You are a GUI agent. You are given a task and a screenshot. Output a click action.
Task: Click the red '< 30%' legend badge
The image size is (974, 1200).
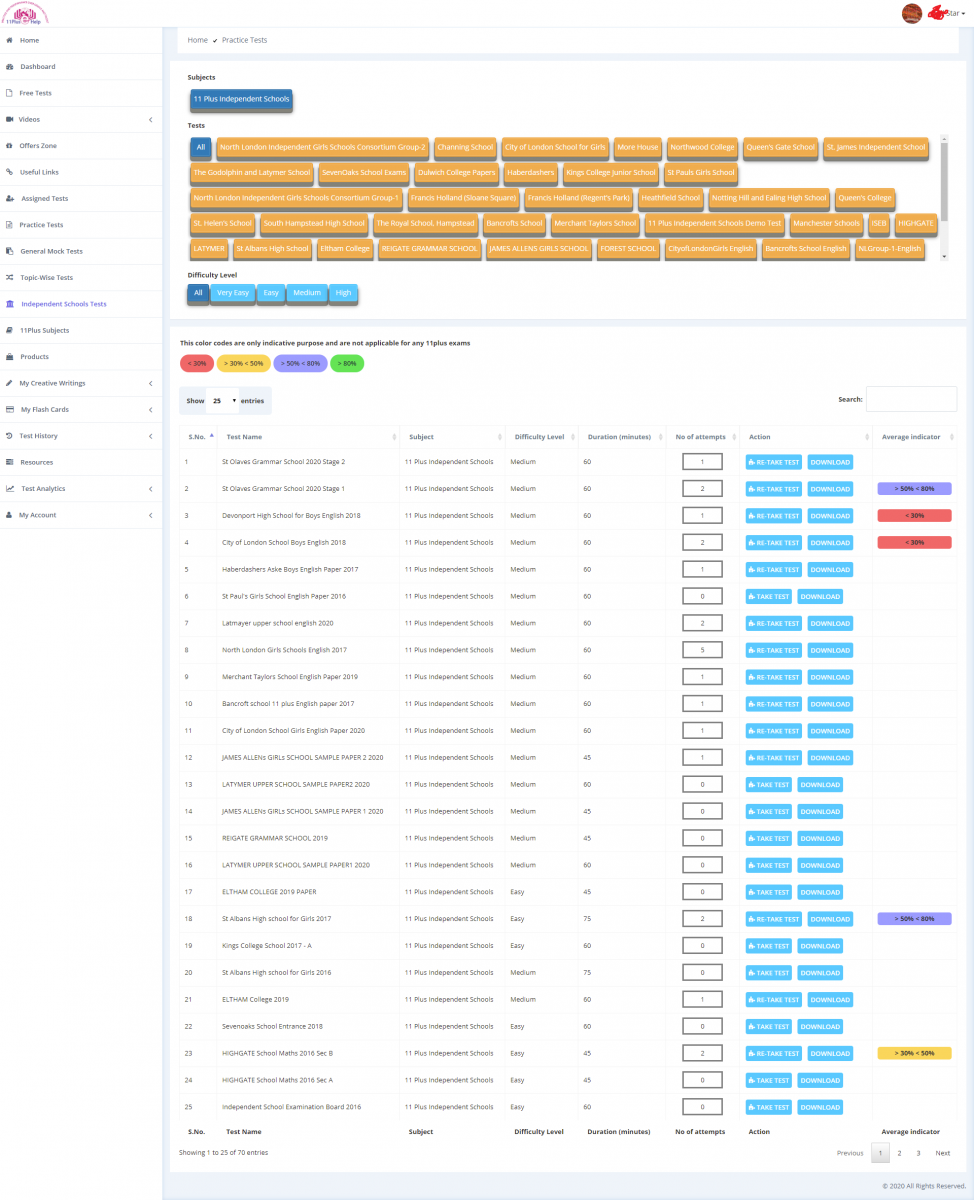pyautogui.click(x=196, y=363)
